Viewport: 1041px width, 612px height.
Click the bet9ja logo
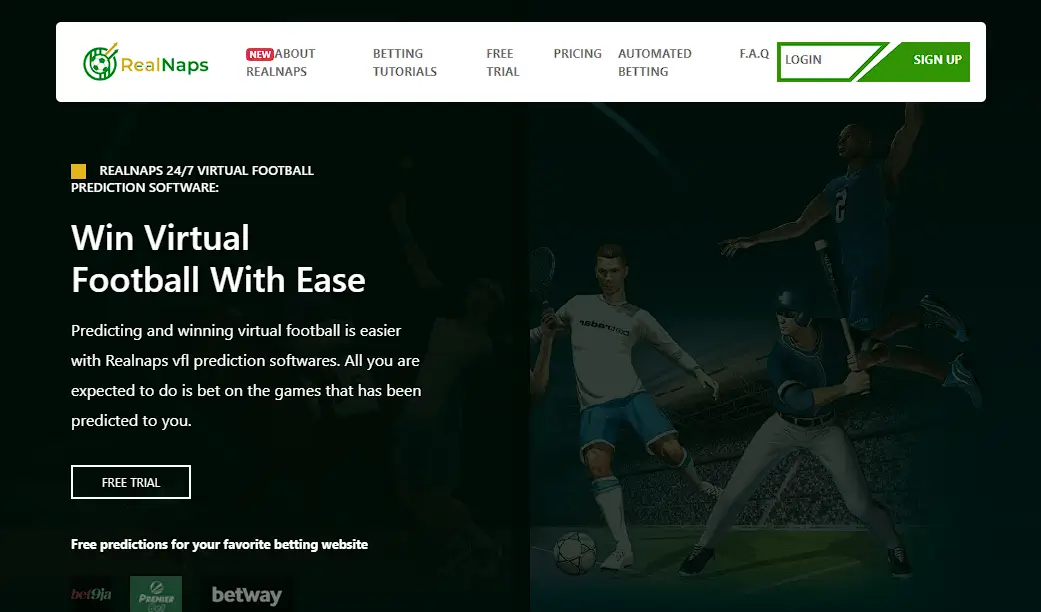pos(91,595)
